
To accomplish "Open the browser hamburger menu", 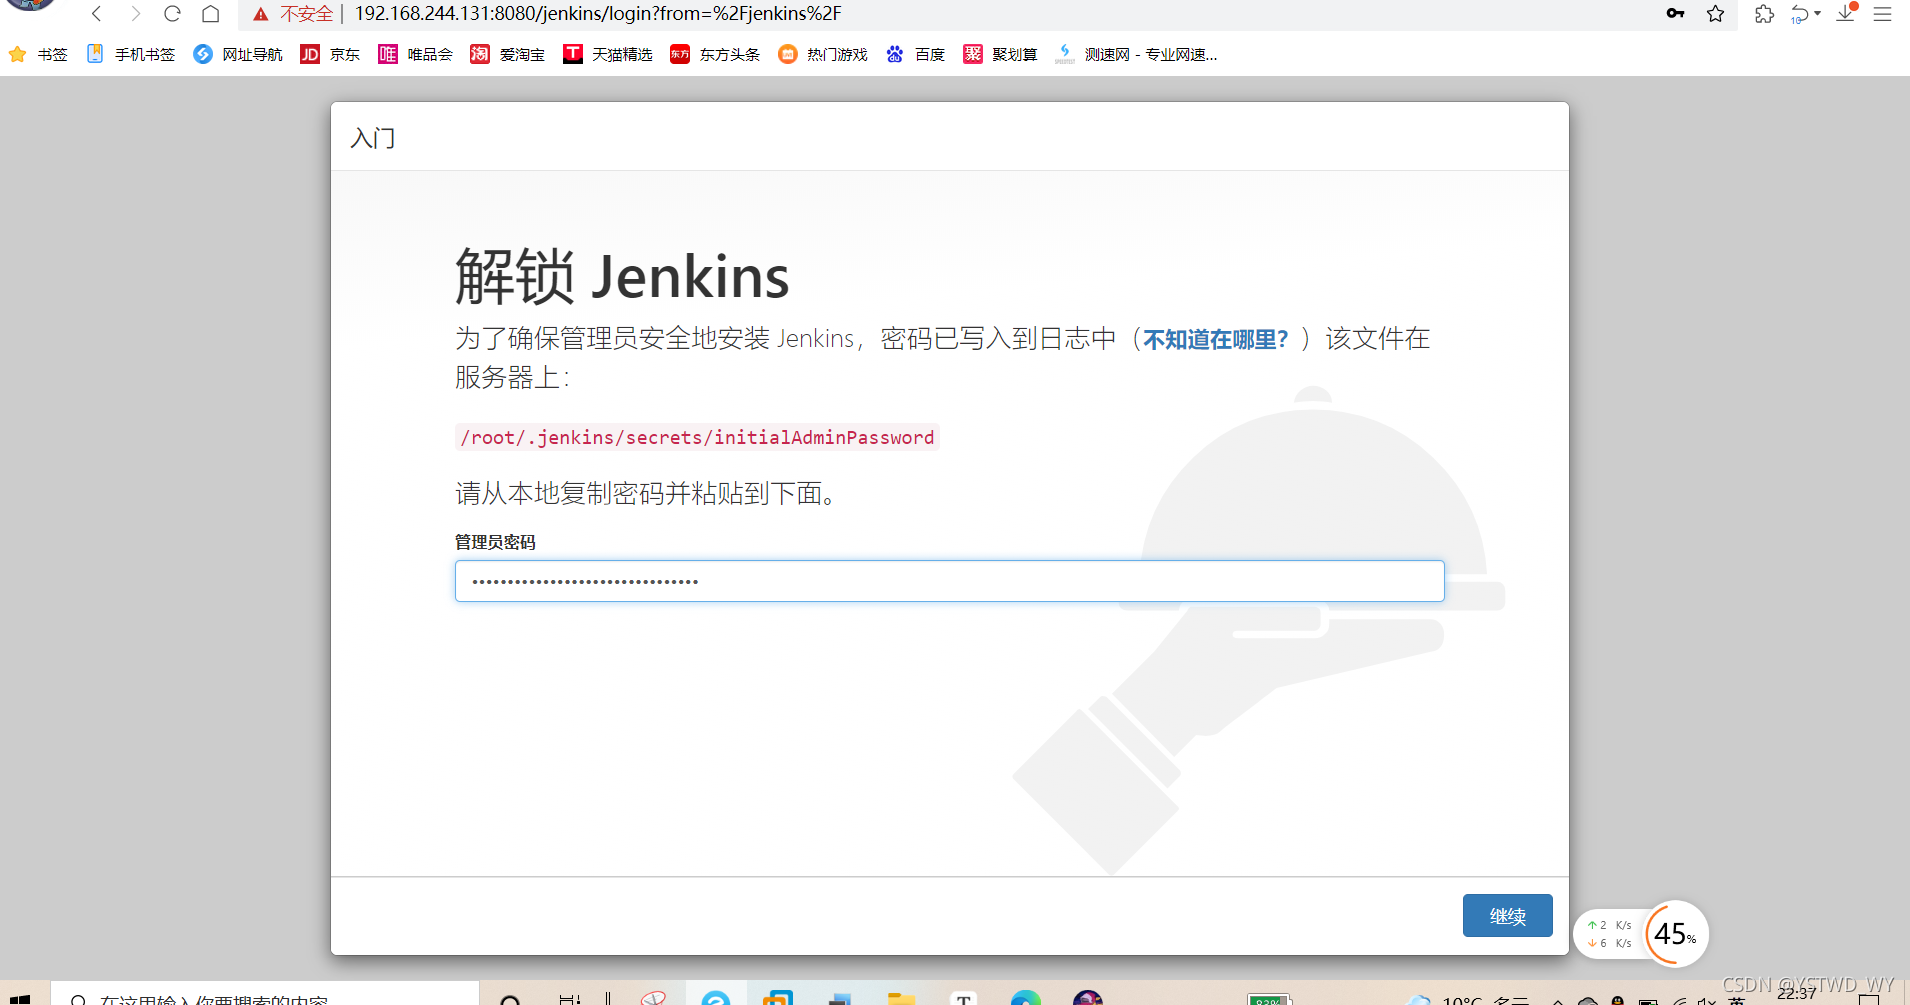I will (1882, 14).
